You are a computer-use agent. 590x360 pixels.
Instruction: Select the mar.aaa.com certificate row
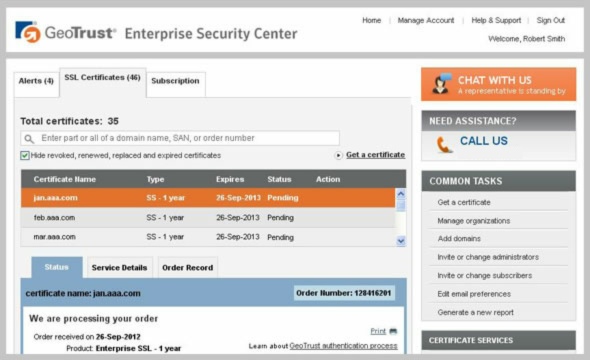pos(208,237)
